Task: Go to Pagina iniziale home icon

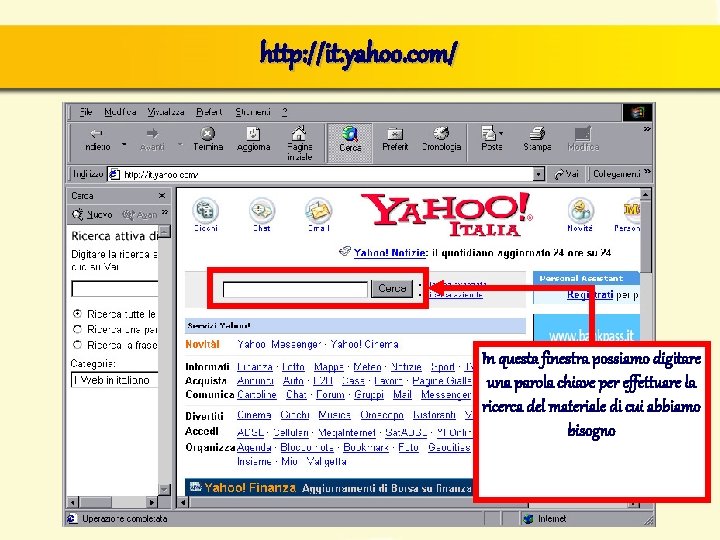Action: coord(299,133)
